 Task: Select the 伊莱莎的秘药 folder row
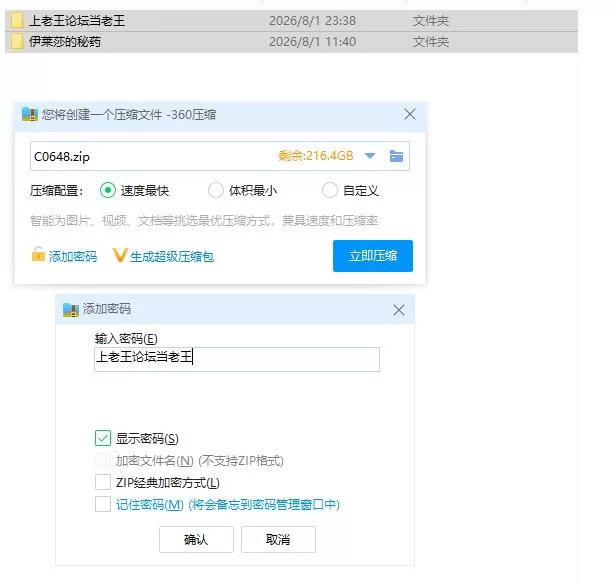click(x=291, y=42)
